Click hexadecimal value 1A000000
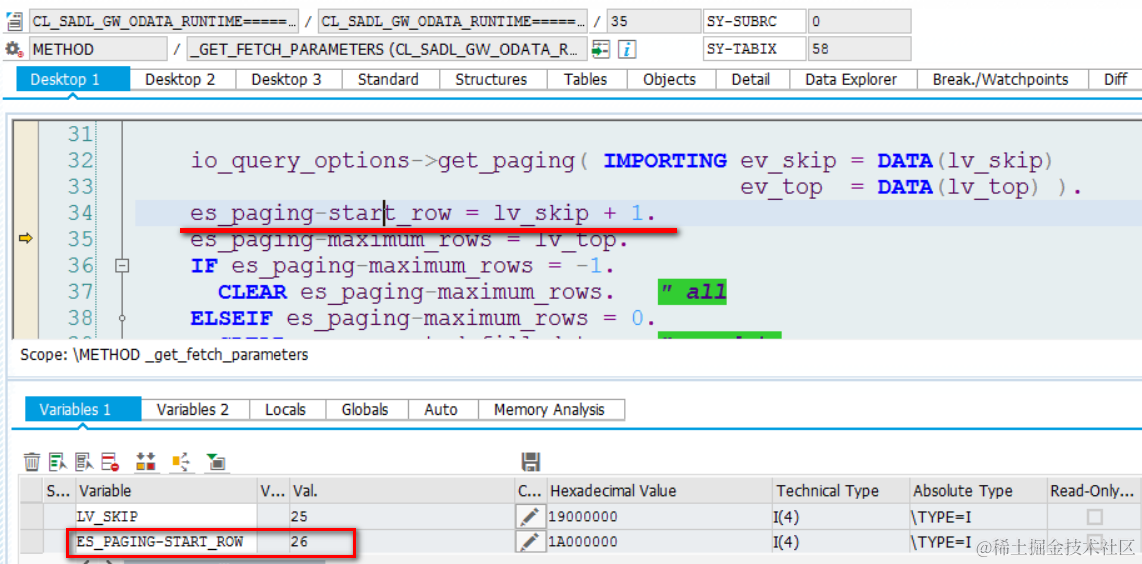The height and width of the screenshot is (564, 1142). pyautogui.click(x=658, y=542)
